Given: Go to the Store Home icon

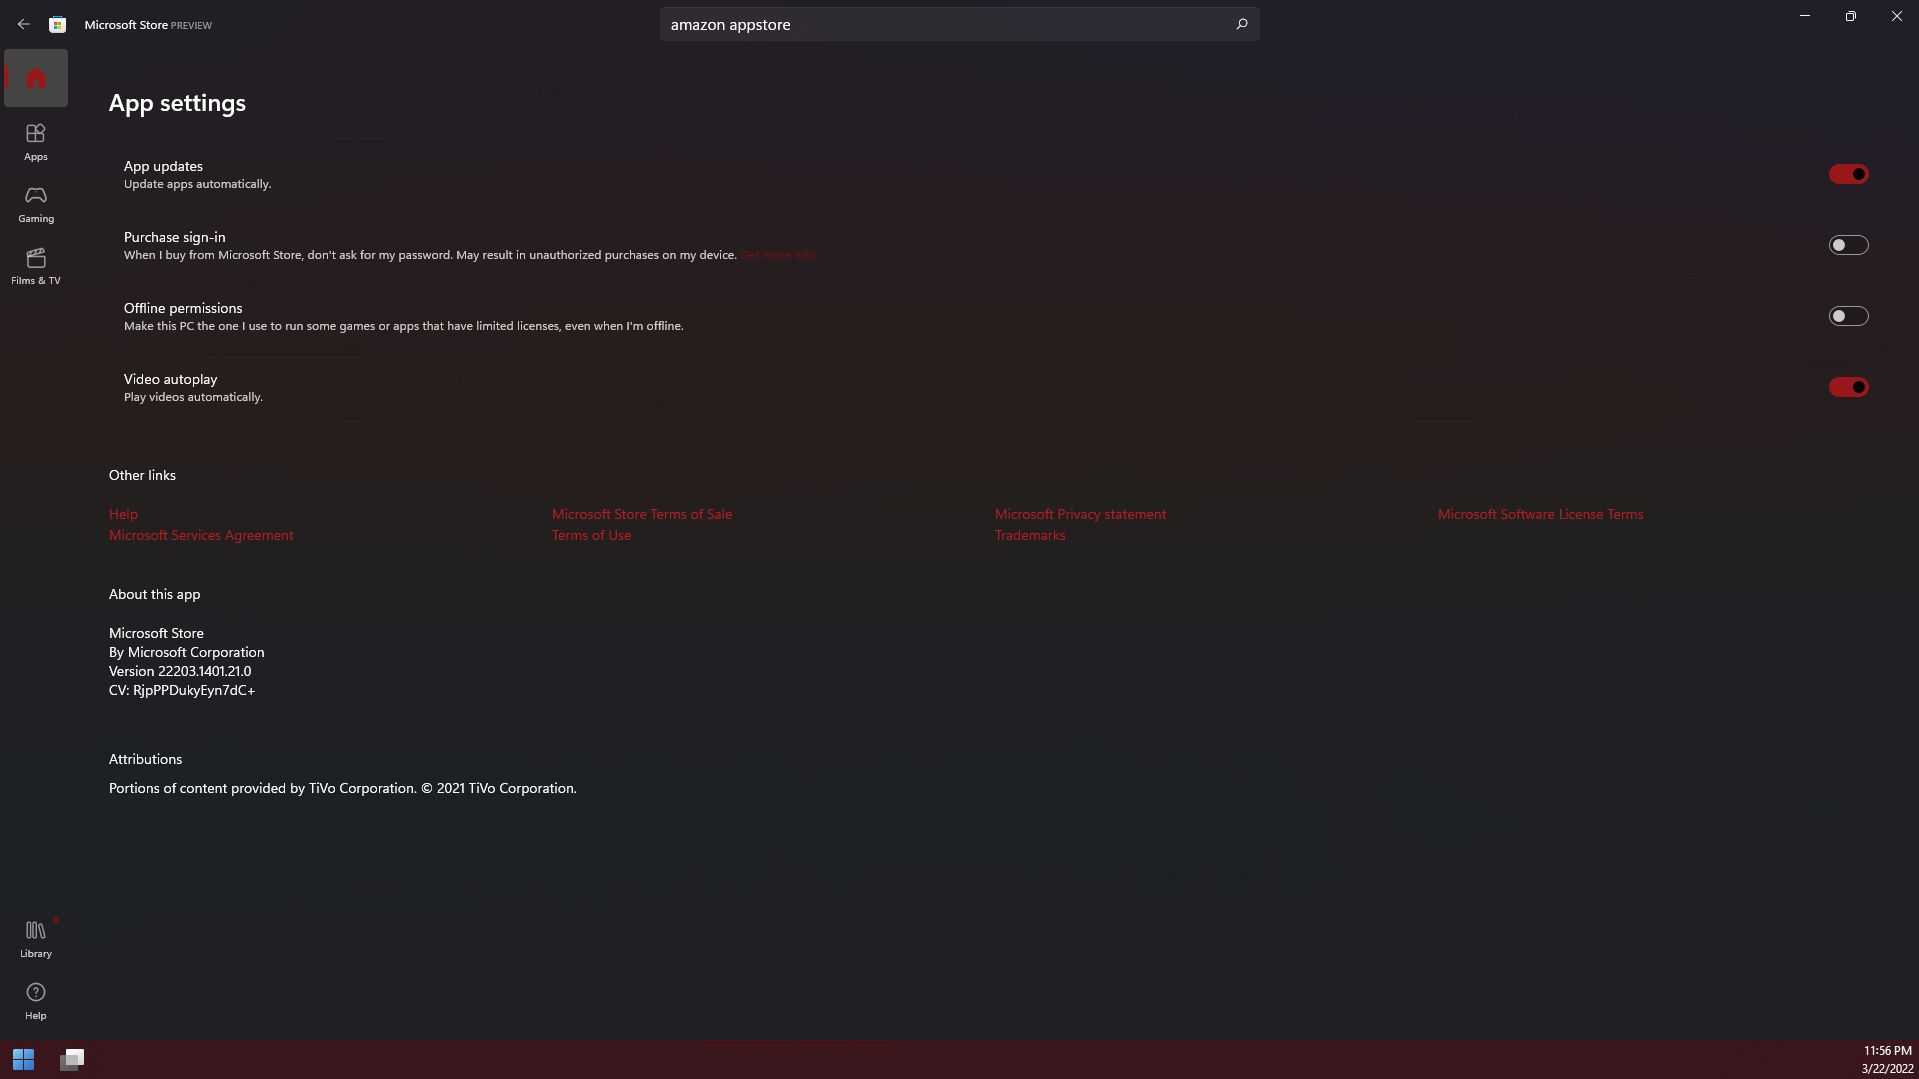Looking at the screenshot, I should (x=36, y=78).
